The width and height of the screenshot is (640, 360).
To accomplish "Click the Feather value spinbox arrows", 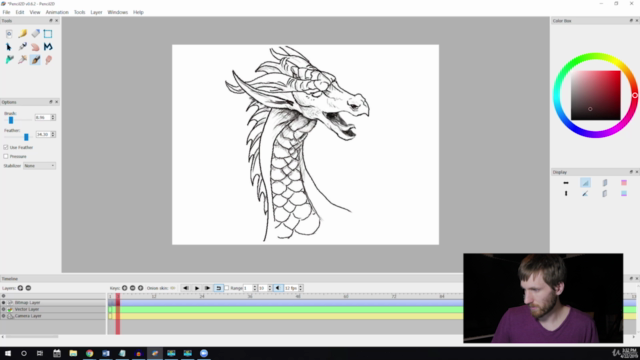I will point(53,134).
